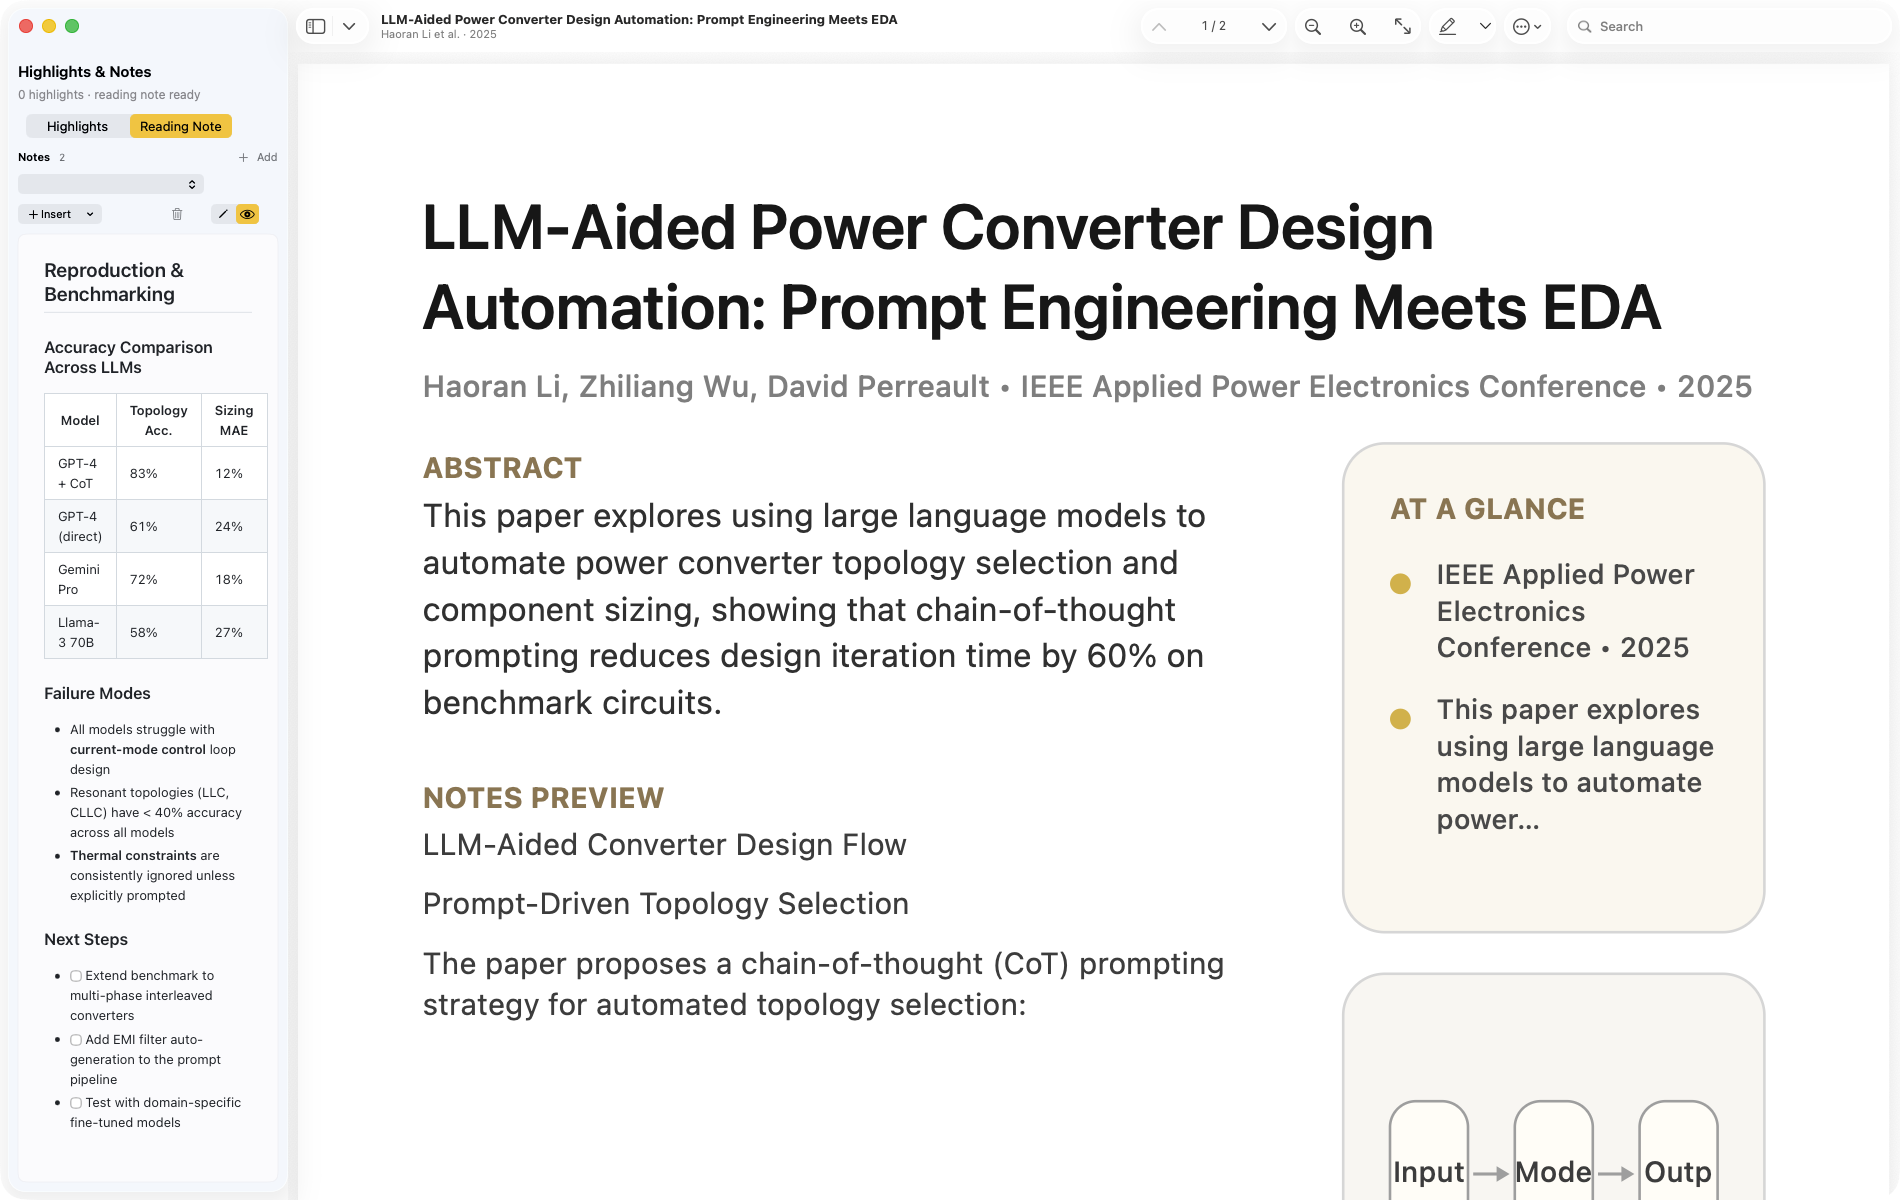Image resolution: width=1900 pixels, height=1200 pixels.
Task: Zoom in on the document
Action: pyautogui.click(x=1358, y=27)
